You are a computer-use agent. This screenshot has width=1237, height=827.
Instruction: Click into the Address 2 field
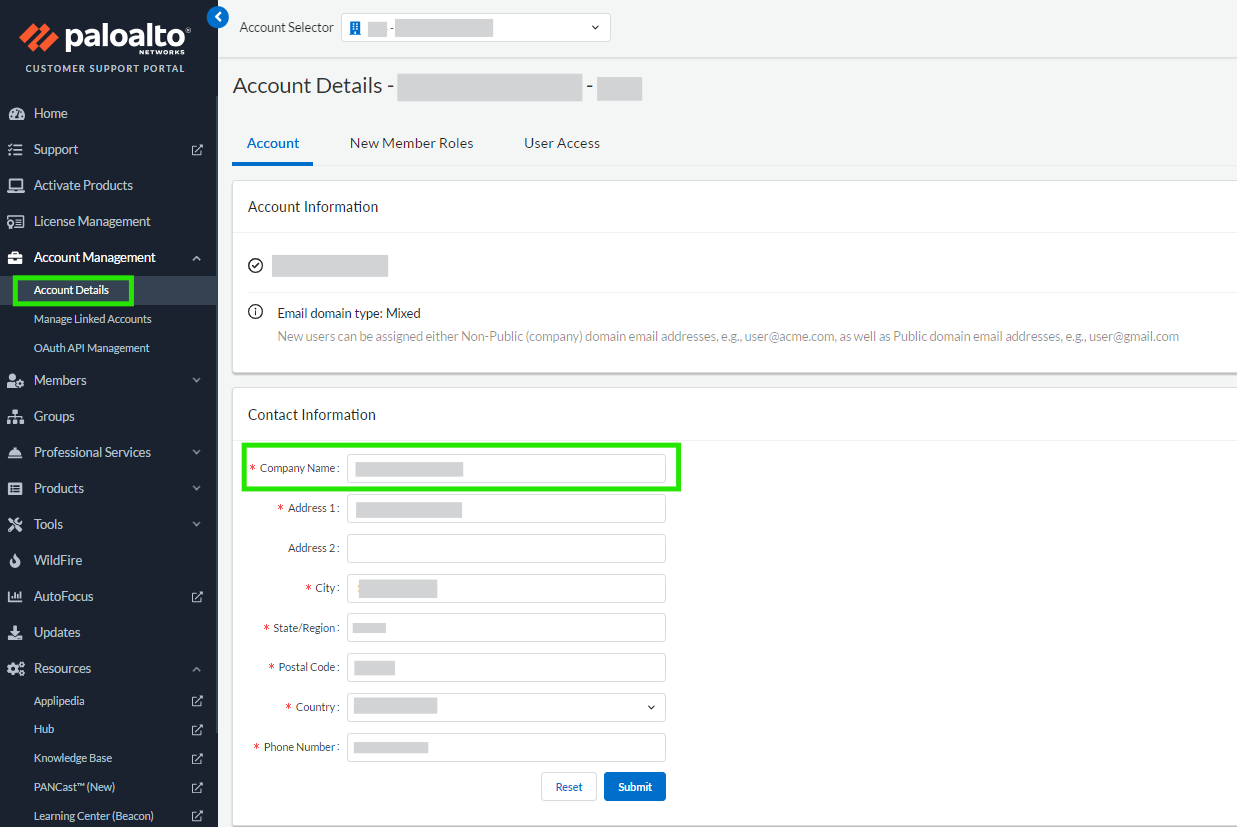506,548
